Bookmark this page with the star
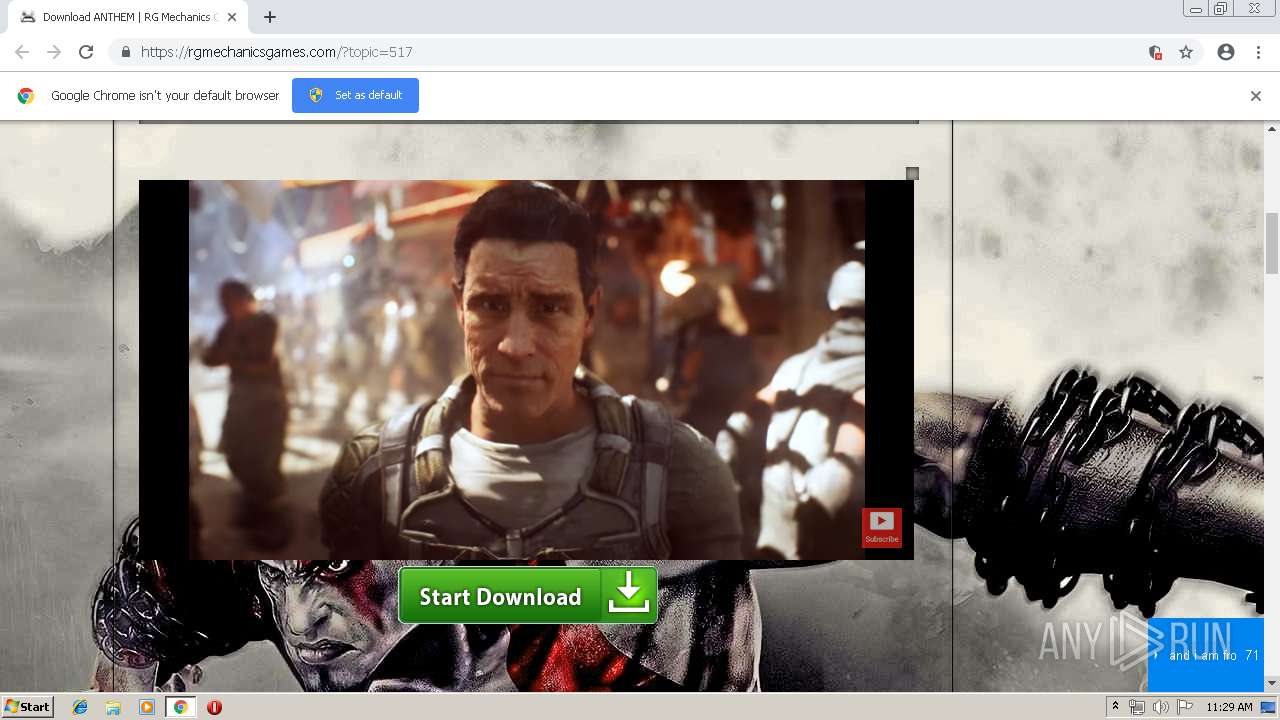The width and height of the screenshot is (1280, 720). (x=1186, y=52)
